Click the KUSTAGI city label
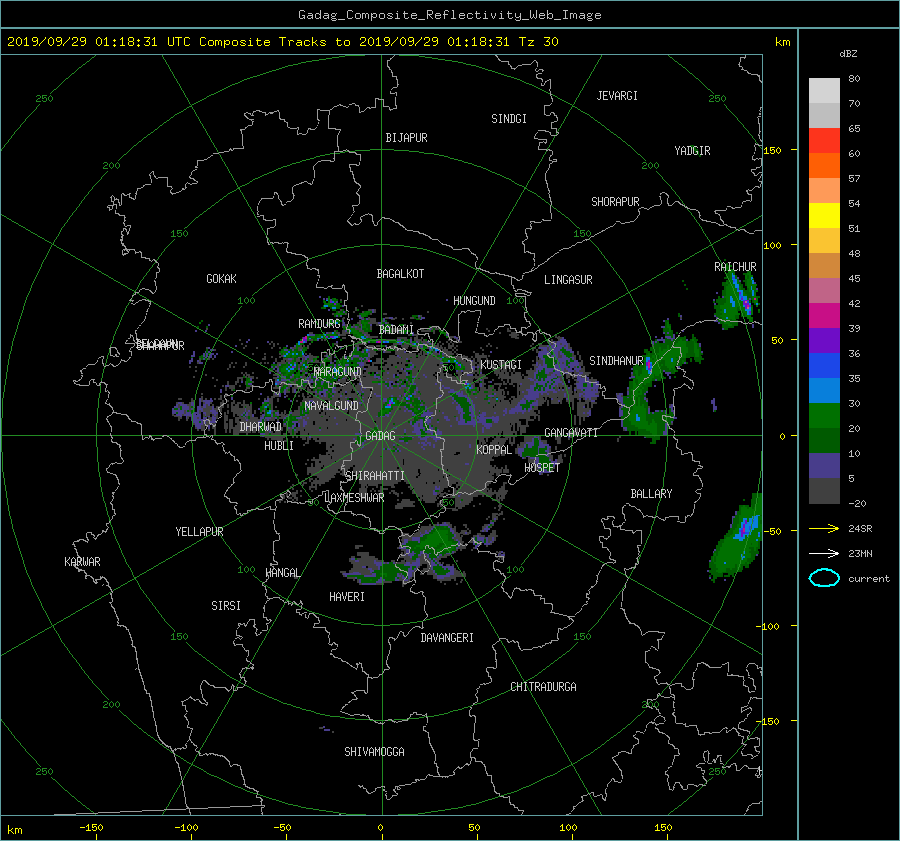Image resolution: width=900 pixels, height=841 pixels. pyautogui.click(x=501, y=365)
